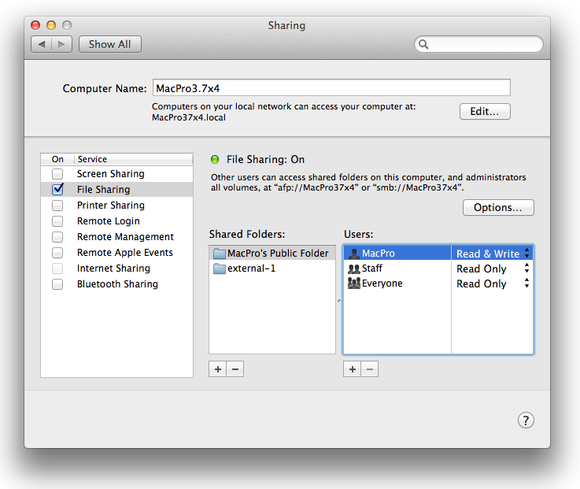Enable the Remote Management checkbox
Image resolution: width=580 pixels, height=489 pixels.
57,237
